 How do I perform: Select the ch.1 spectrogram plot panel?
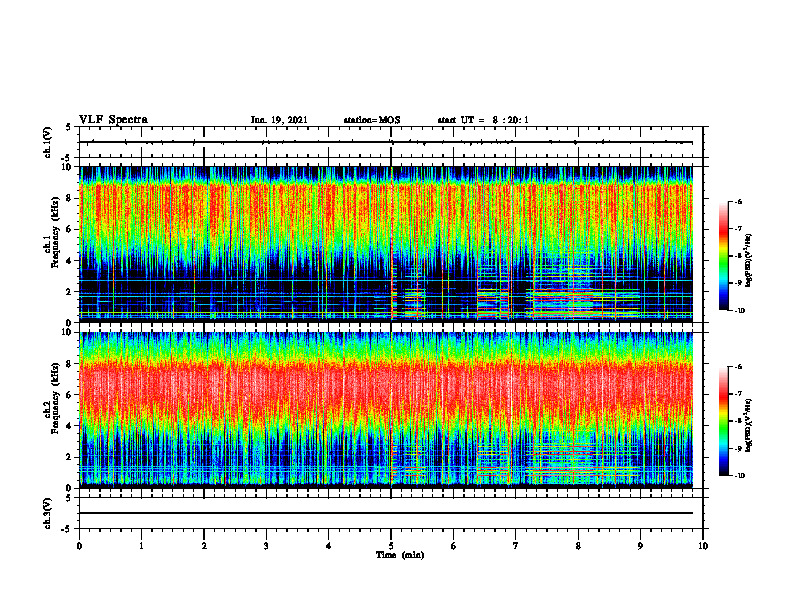point(386,244)
